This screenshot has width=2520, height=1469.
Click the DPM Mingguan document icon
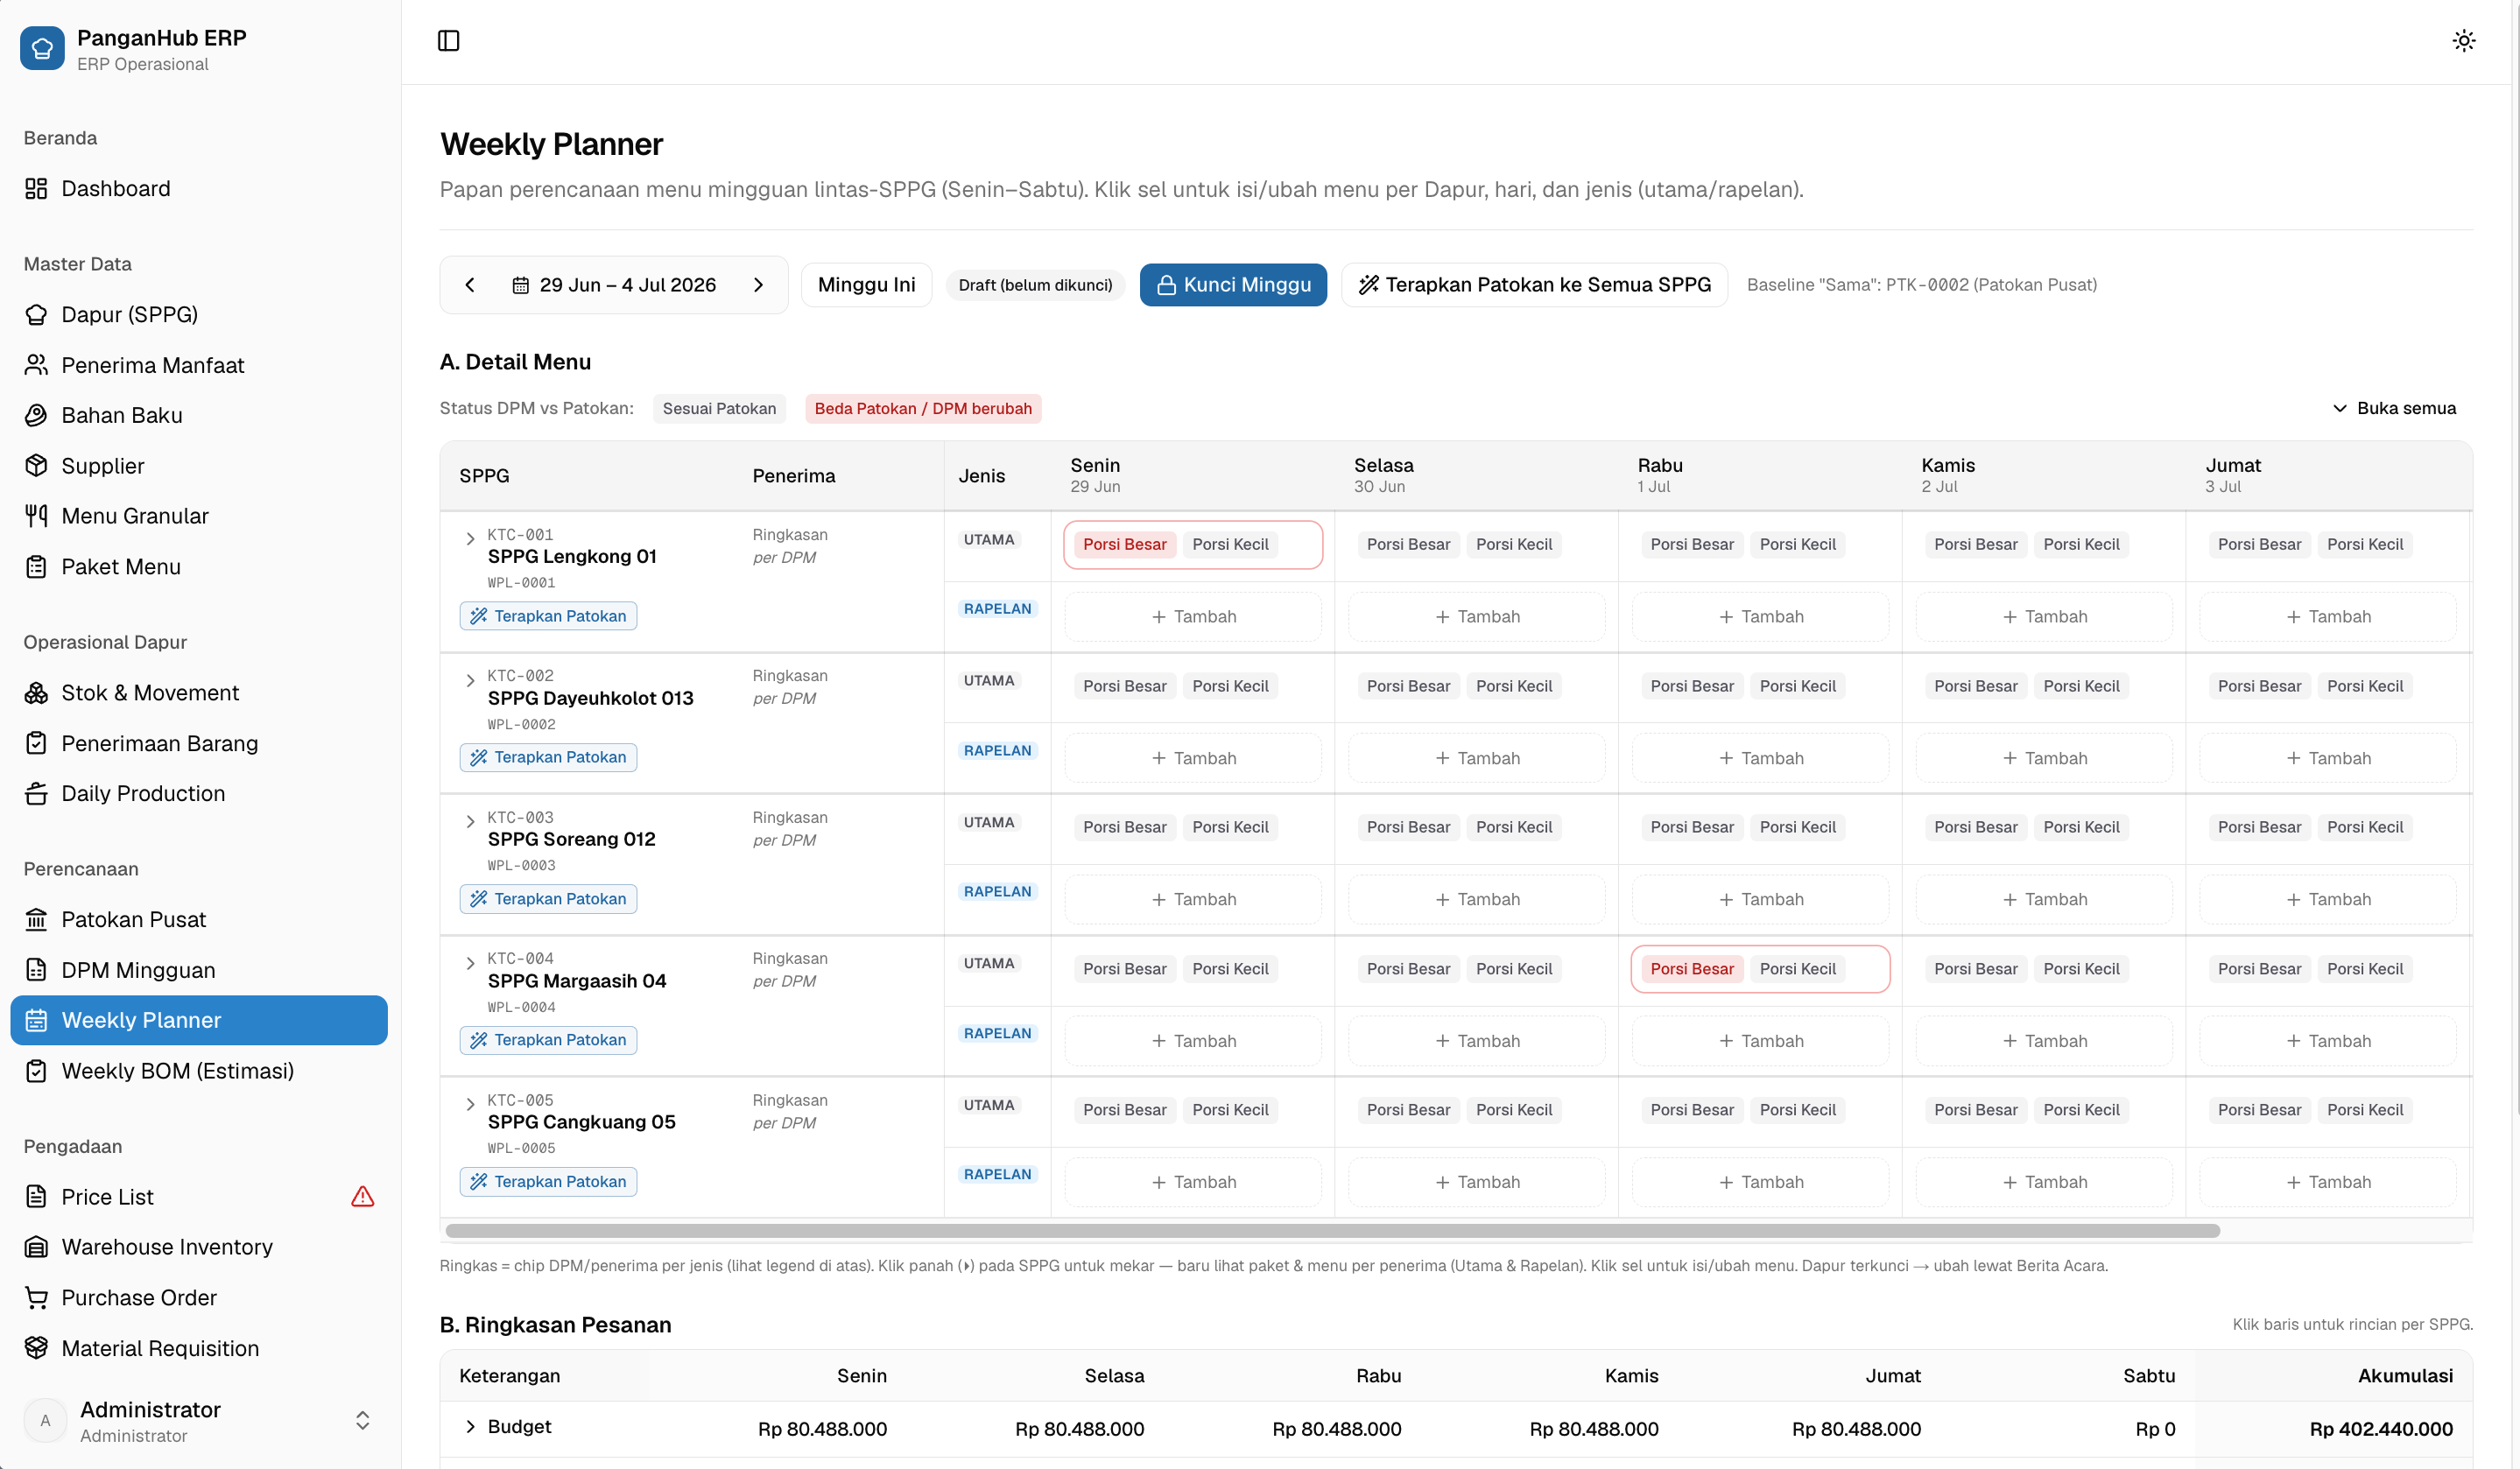coord(36,970)
